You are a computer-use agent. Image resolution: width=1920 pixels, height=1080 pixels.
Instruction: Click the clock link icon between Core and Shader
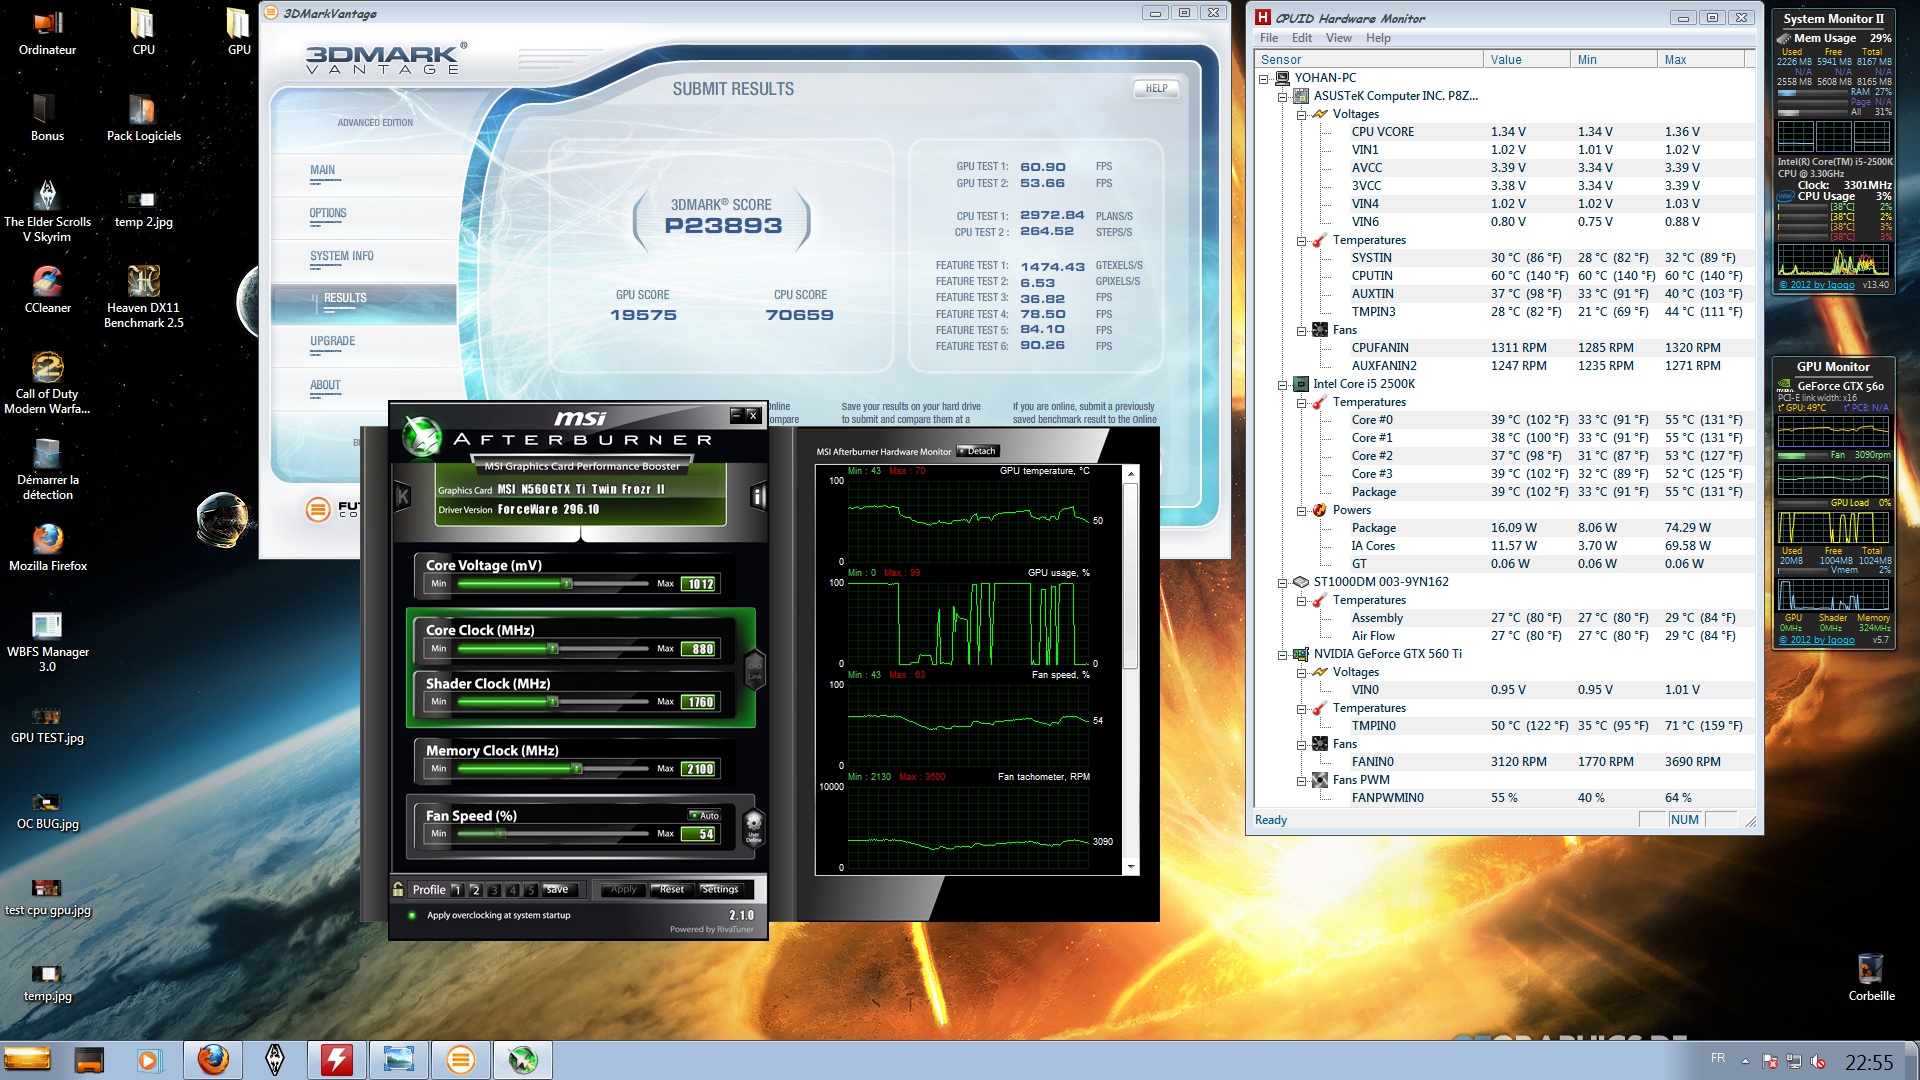(755, 668)
